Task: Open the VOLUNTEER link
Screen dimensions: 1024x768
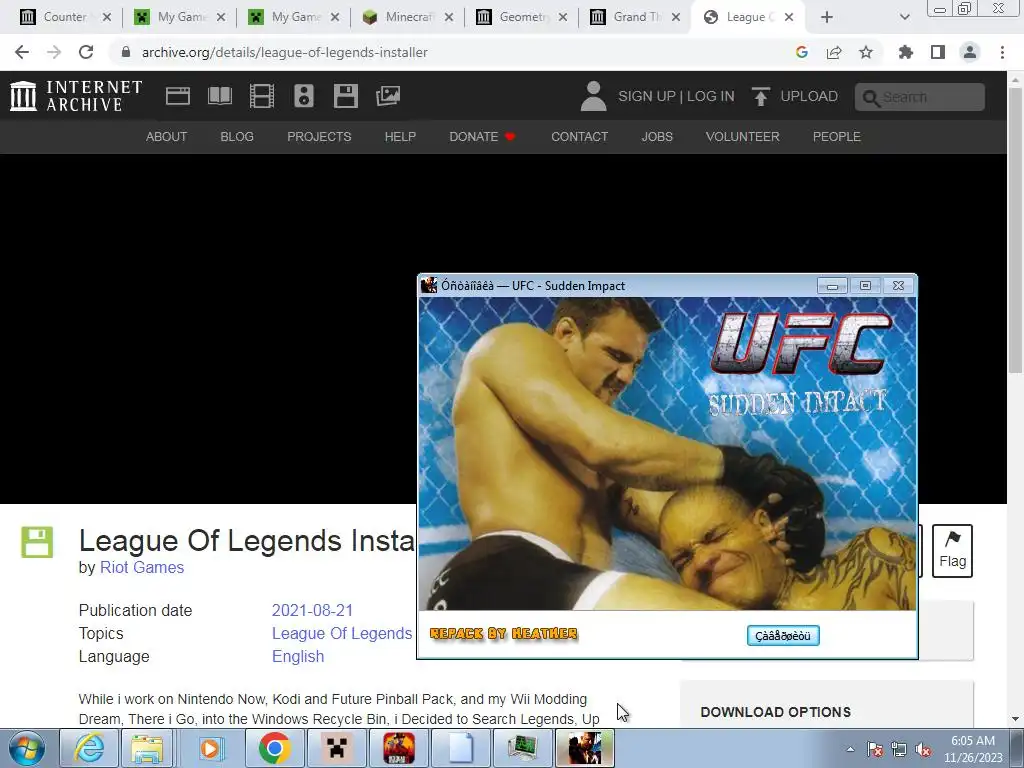Action: (743, 136)
